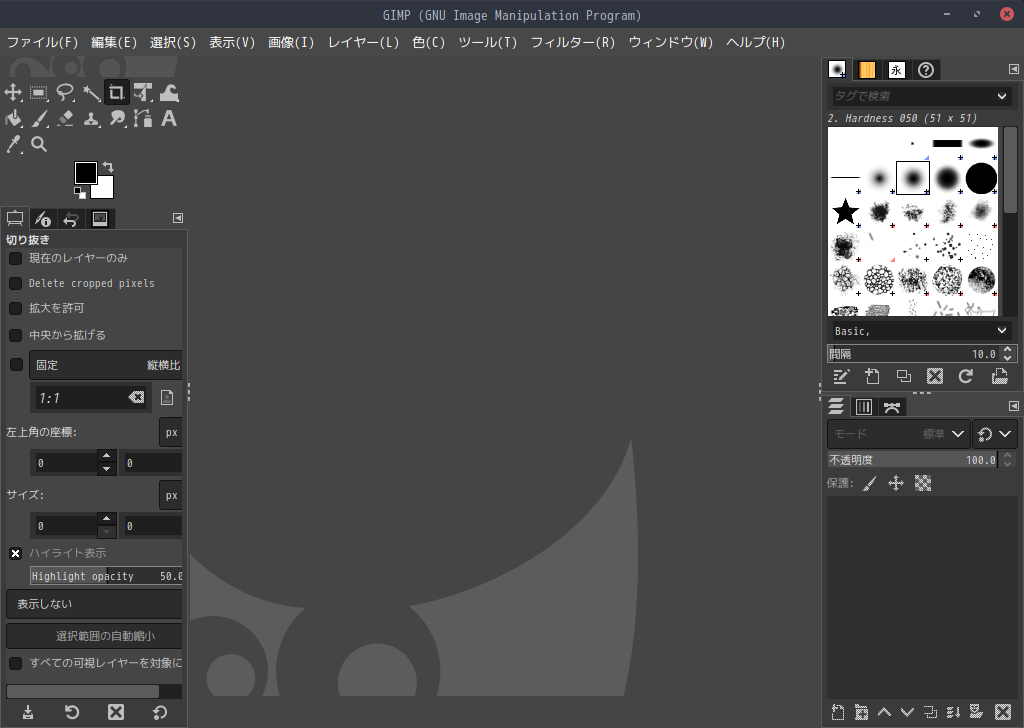Open the 表示しない guides dropdown
The height and width of the screenshot is (728, 1024).
(95, 605)
